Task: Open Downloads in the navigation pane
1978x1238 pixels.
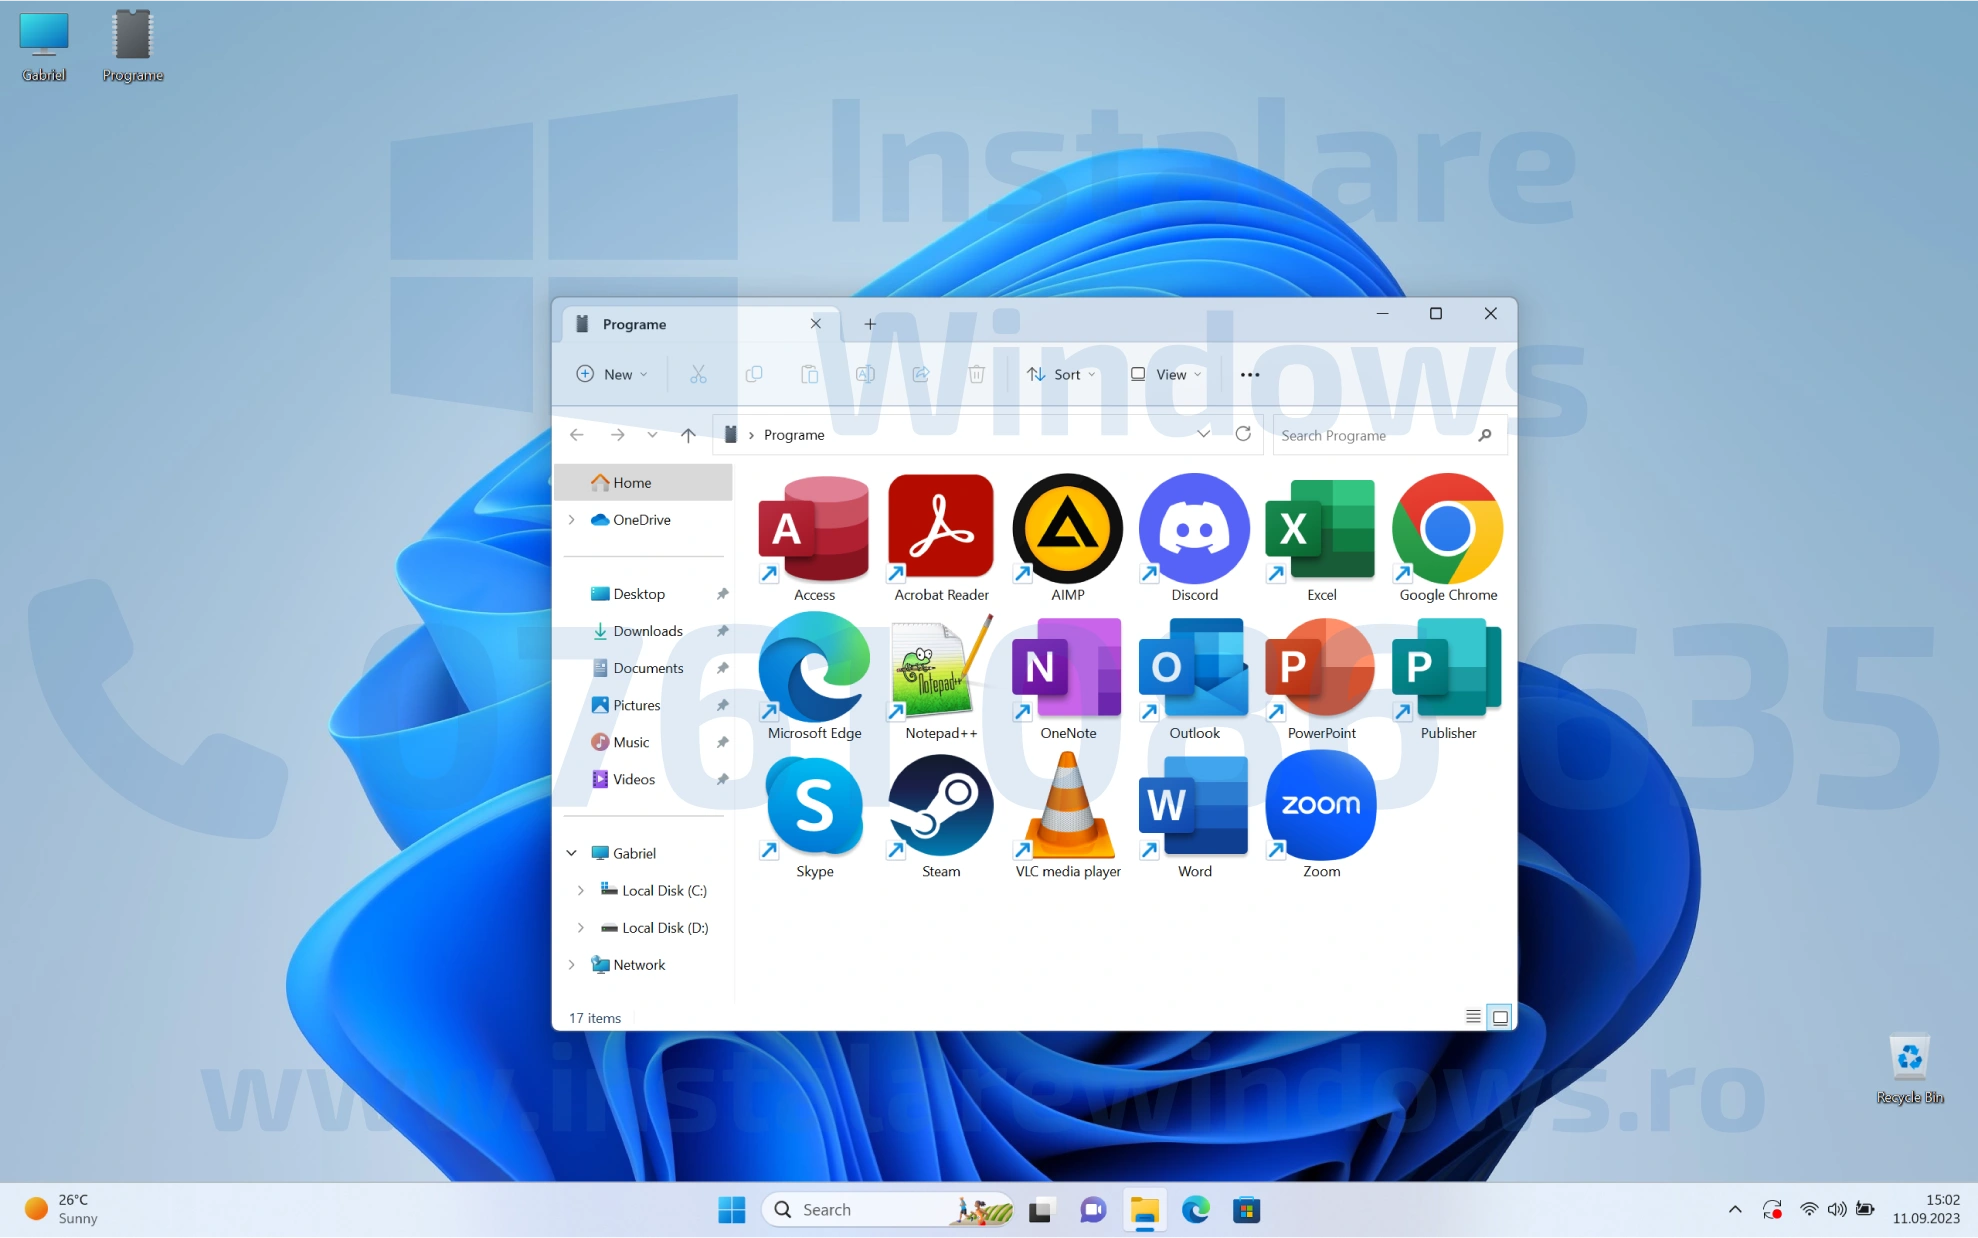Action: (x=647, y=631)
